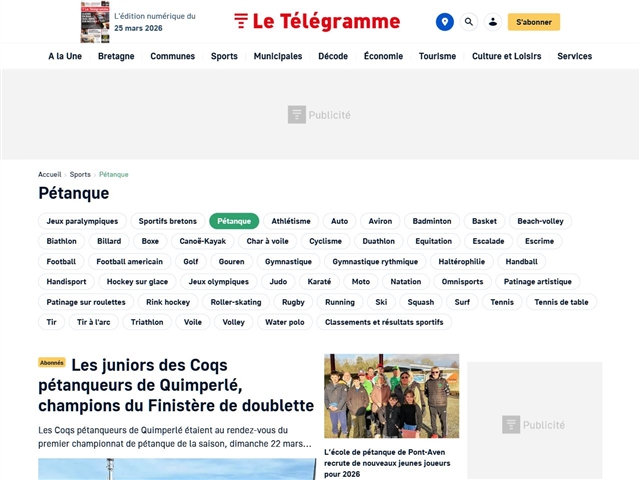Go to Sports in the breadcrumb
Screen dimensions: 640x480
(80, 174)
